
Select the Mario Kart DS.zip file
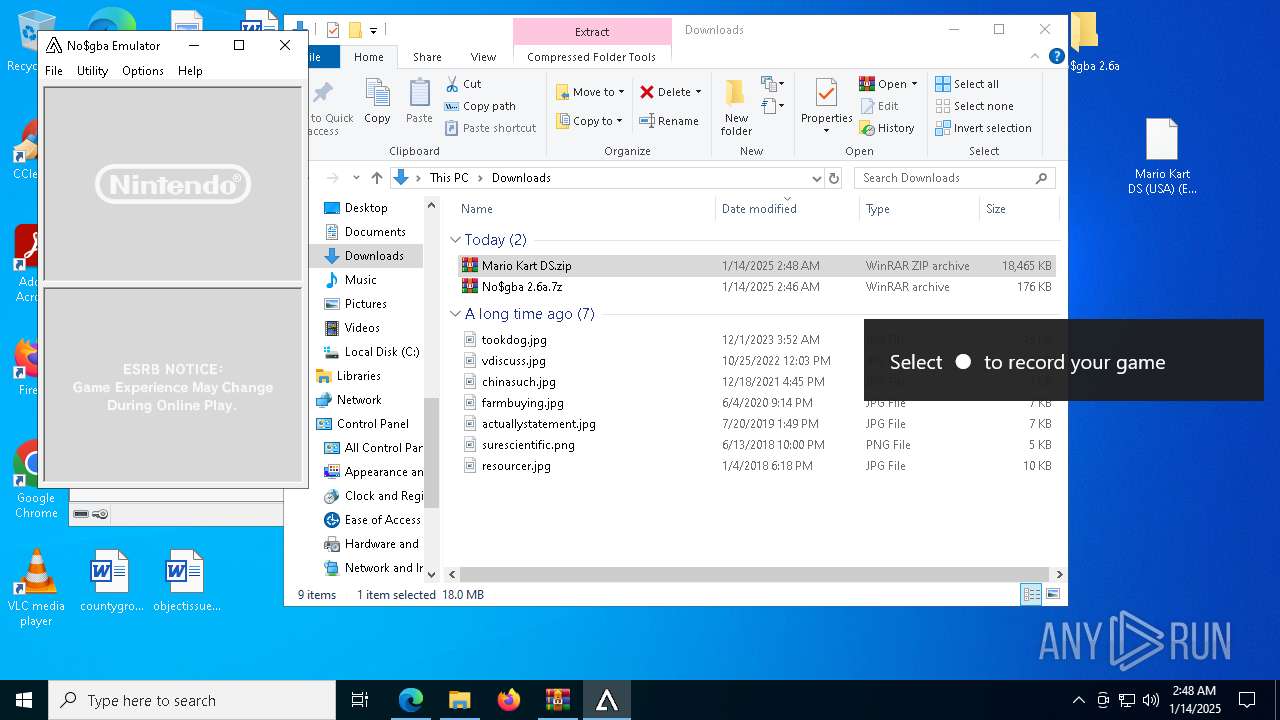[x=757, y=266]
